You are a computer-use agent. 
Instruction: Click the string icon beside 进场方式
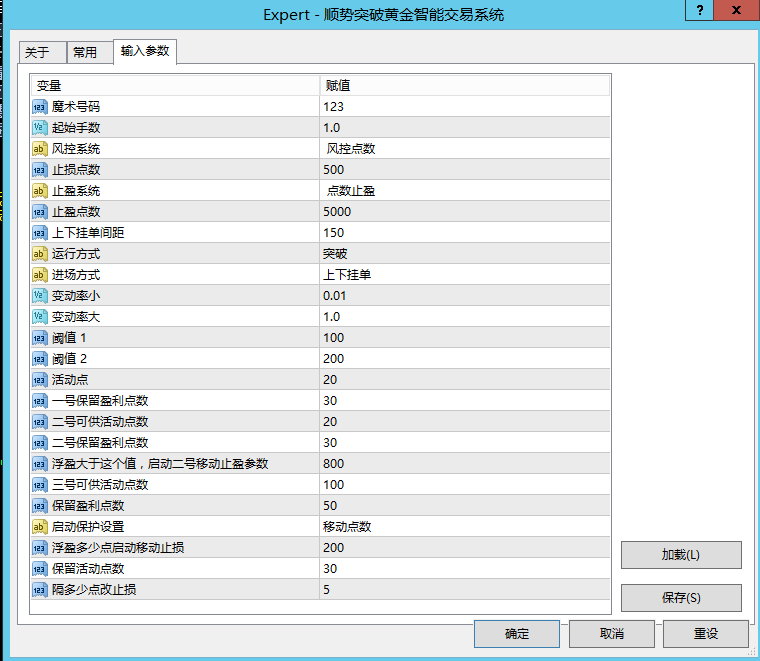tap(40, 275)
